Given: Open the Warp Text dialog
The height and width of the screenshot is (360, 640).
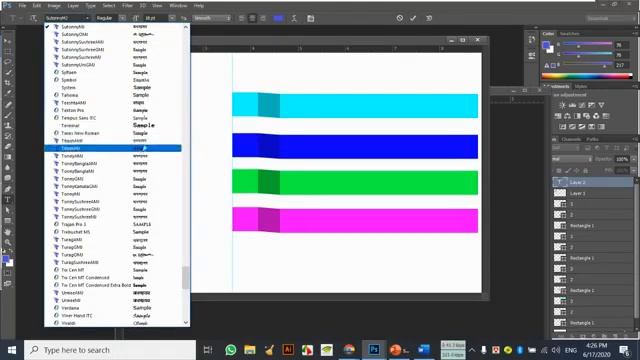Looking at the screenshot, I should pos(294,18).
